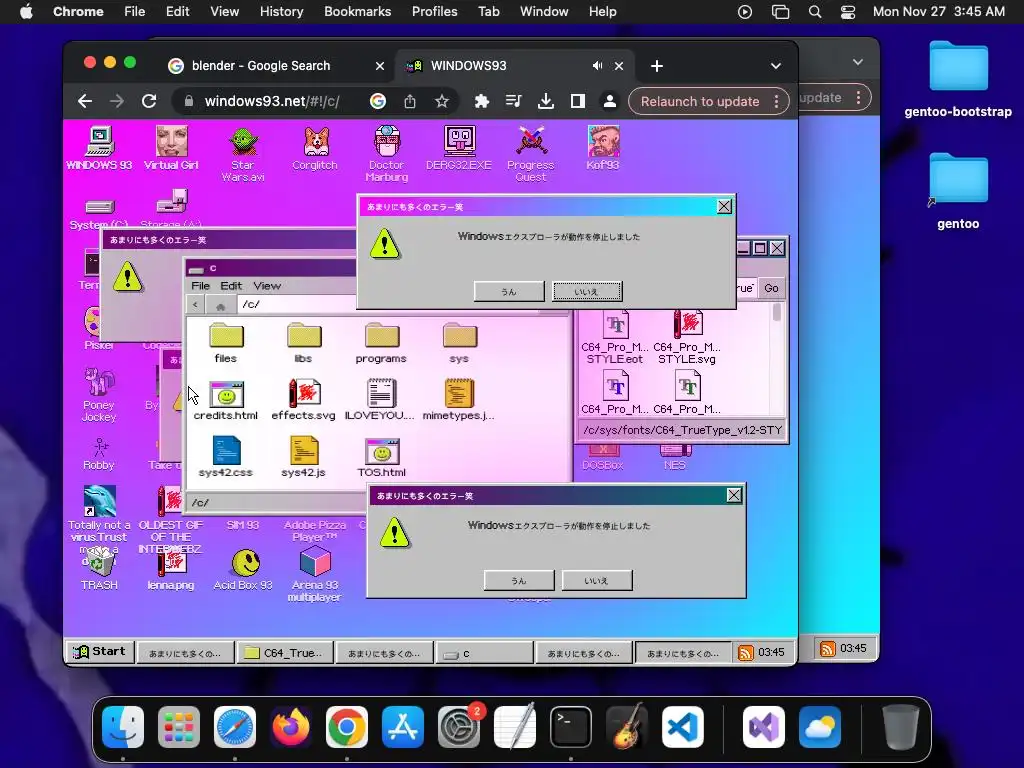Open the Chrome profile avatar icon
This screenshot has width=1024, height=768.
(609, 101)
